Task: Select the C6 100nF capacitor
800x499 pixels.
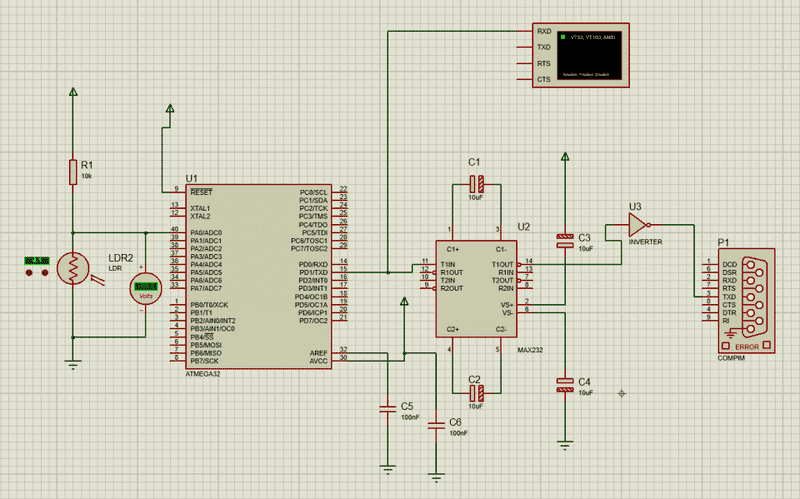Action: tap(436, 424)
